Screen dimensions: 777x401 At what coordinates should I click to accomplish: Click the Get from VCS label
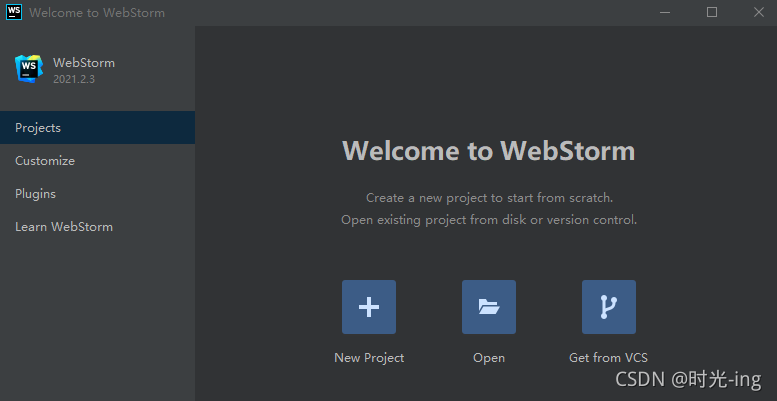click(x=609, y=357)
